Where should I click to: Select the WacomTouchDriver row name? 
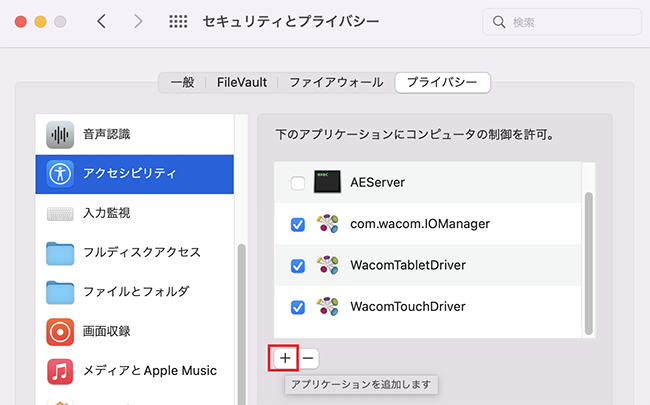(408, 307)
